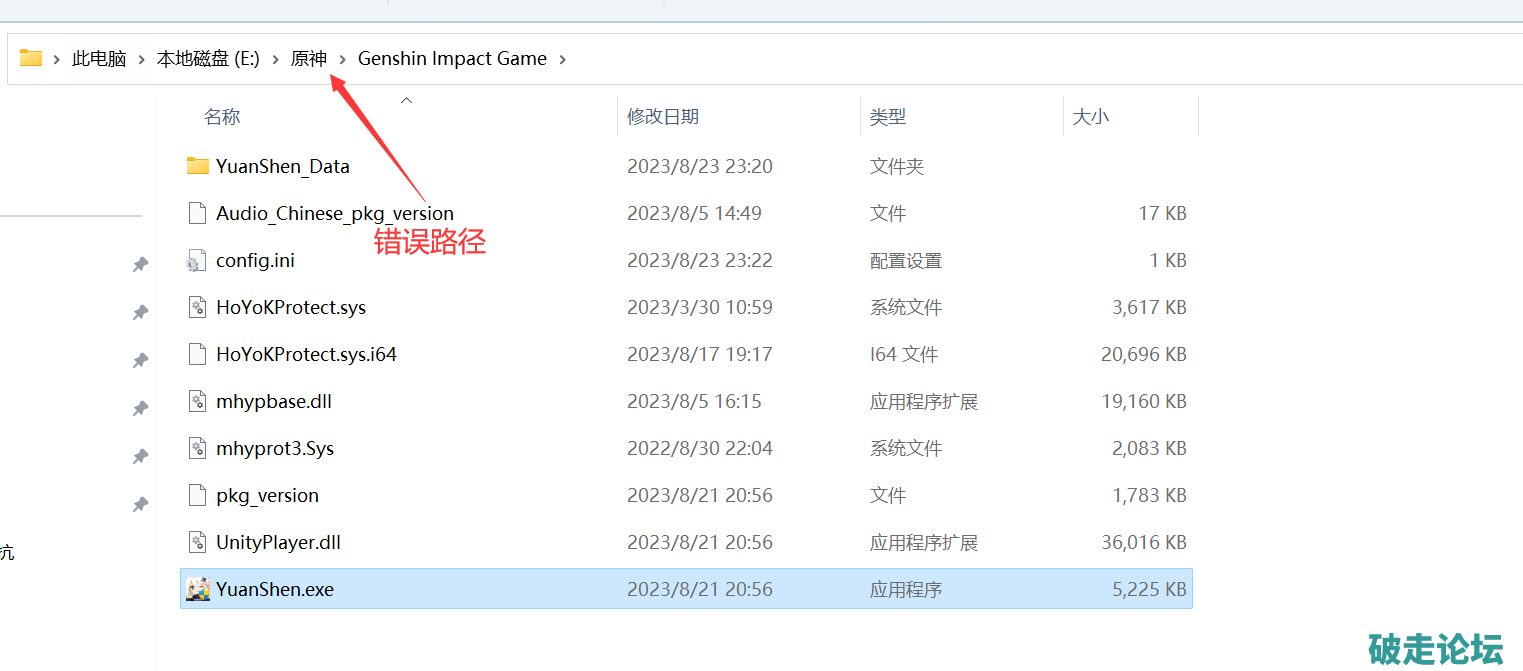Sort by 大小 column header

pyautogui.click(x=1090, y=117)
